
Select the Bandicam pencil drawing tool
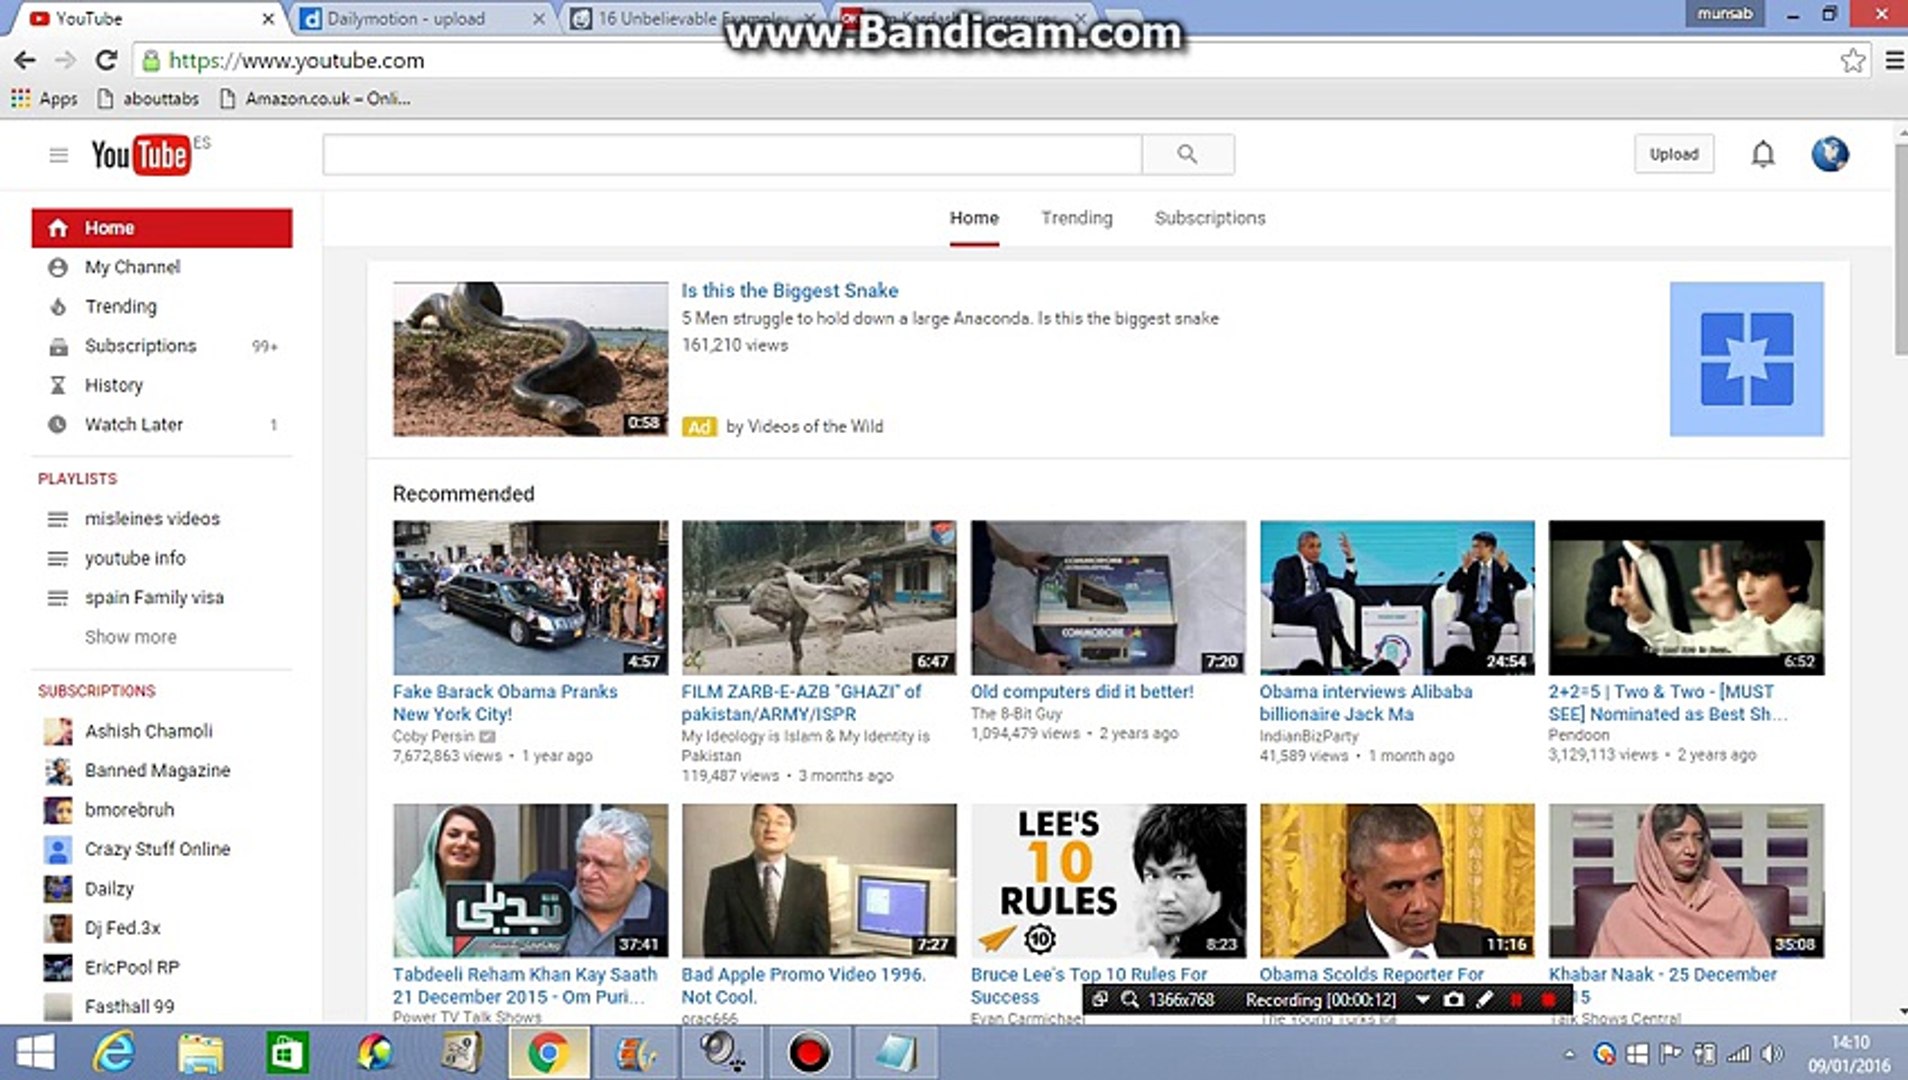(1485, 999)
